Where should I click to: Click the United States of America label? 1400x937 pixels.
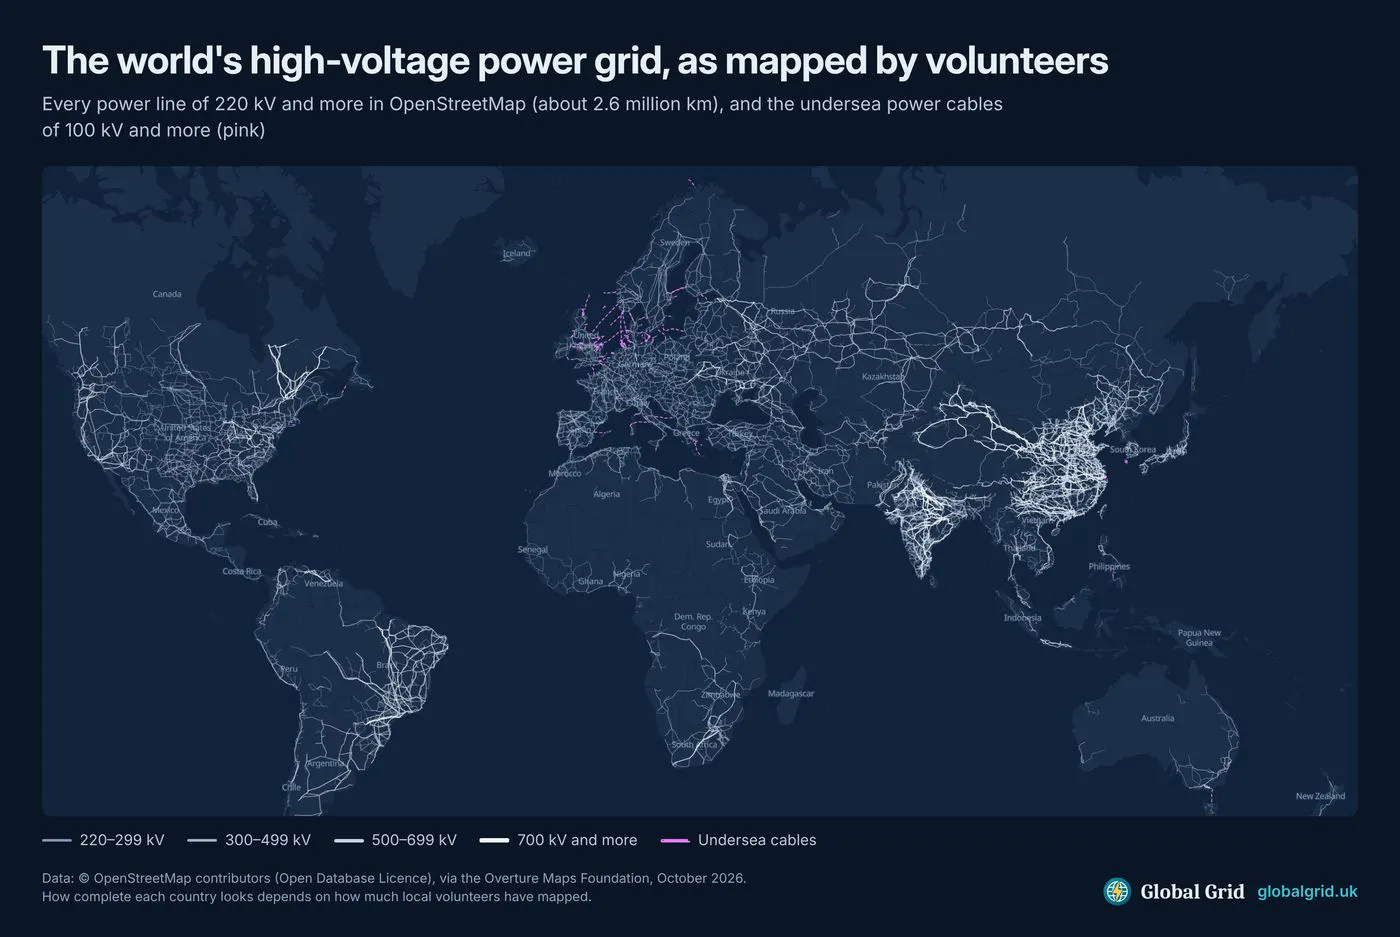tap(188, 433)
